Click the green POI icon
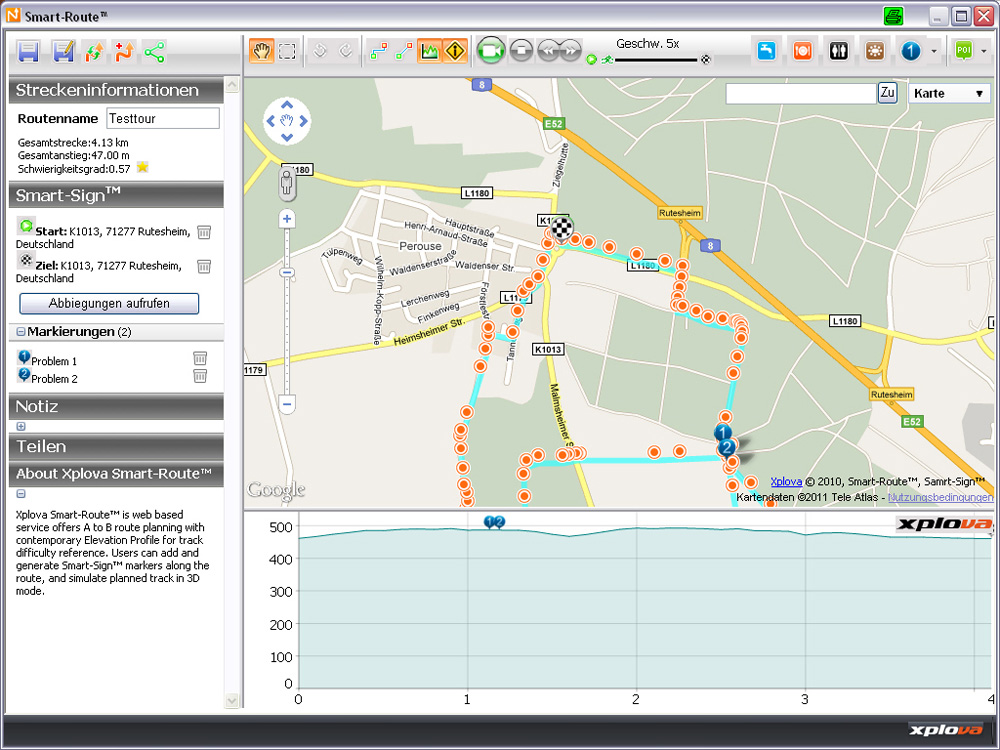Viewport: 1000px width, 750px height. pos(964,51)
